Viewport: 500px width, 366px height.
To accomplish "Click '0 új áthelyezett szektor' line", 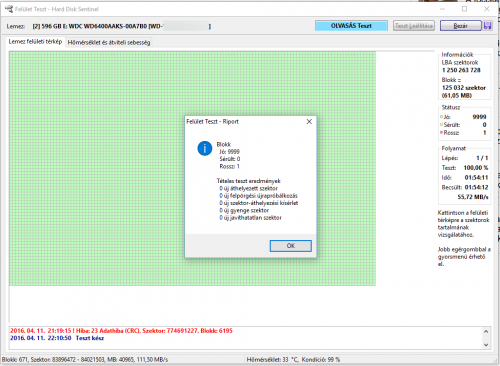I will [248, 188].
